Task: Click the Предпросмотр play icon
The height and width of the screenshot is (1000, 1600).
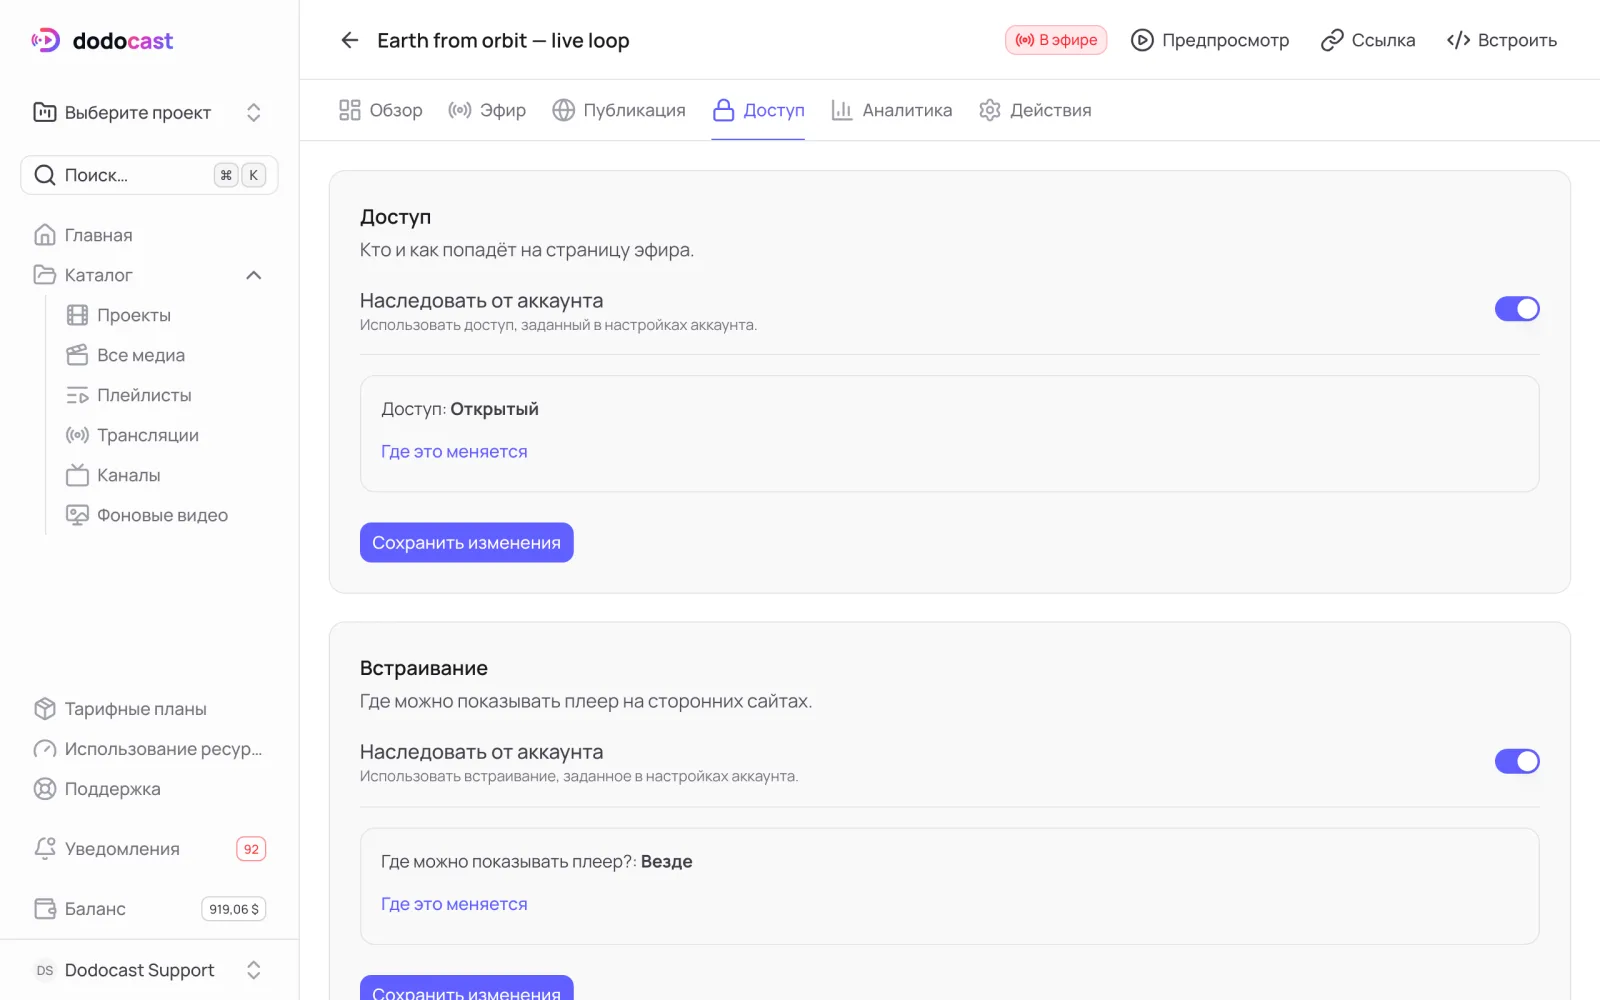Action: (1142, 40)
